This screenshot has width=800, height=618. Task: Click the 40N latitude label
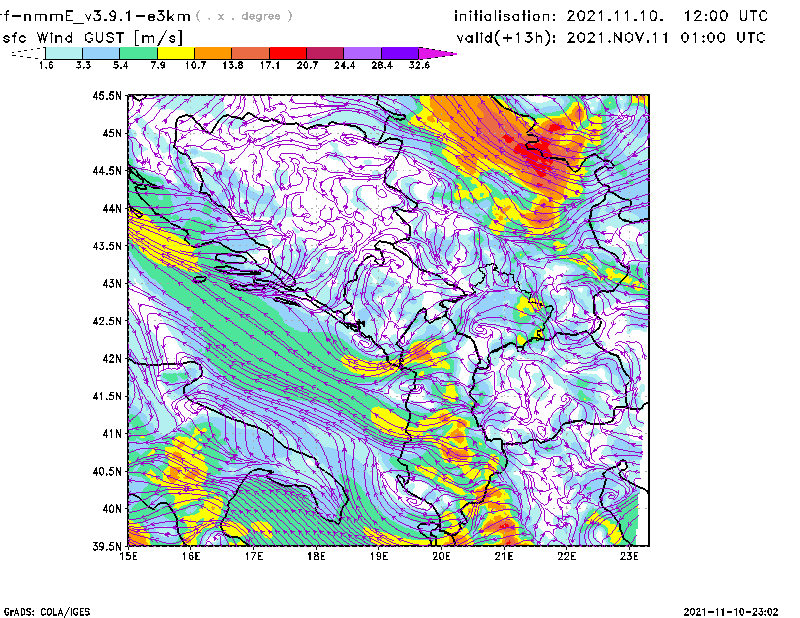pyautogui.click(x=112, y=509)
